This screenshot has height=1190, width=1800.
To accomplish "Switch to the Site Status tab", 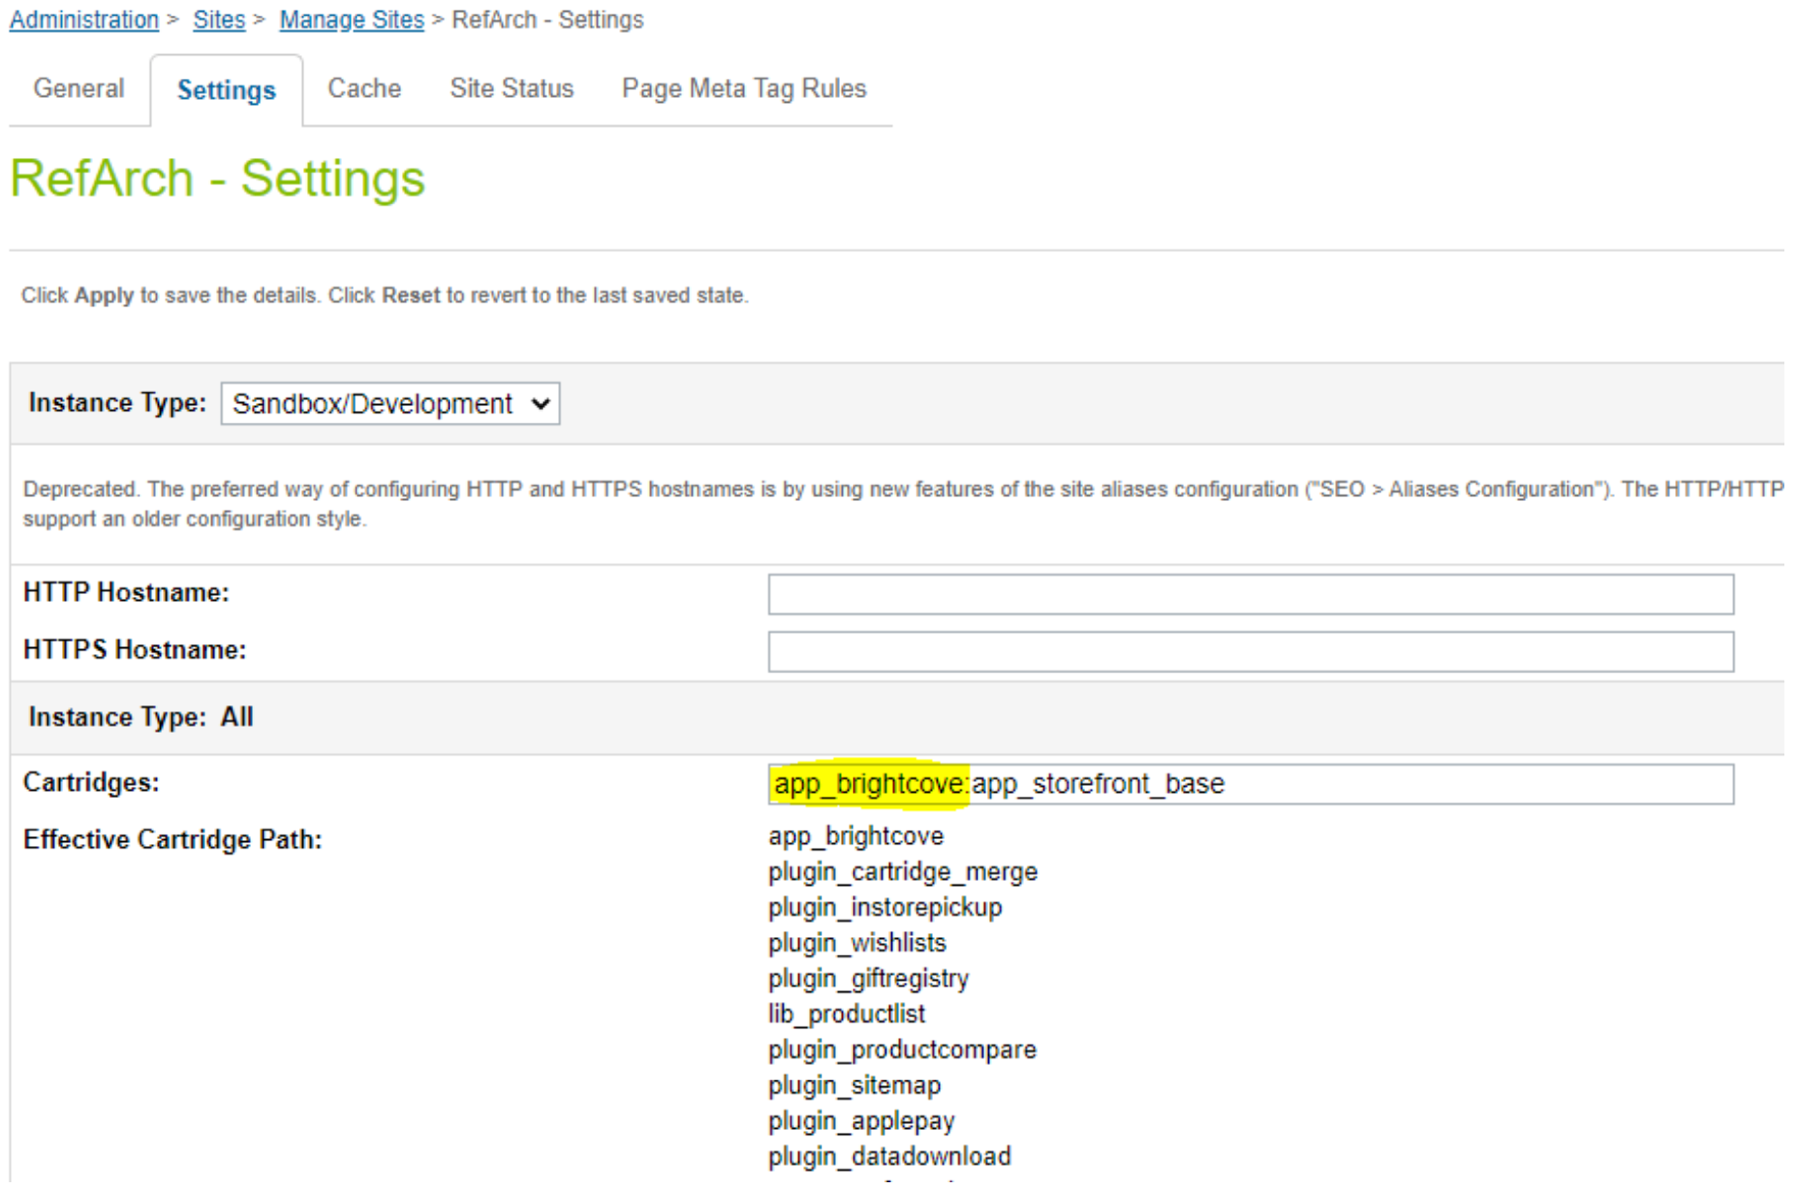I will pos(511,89).
